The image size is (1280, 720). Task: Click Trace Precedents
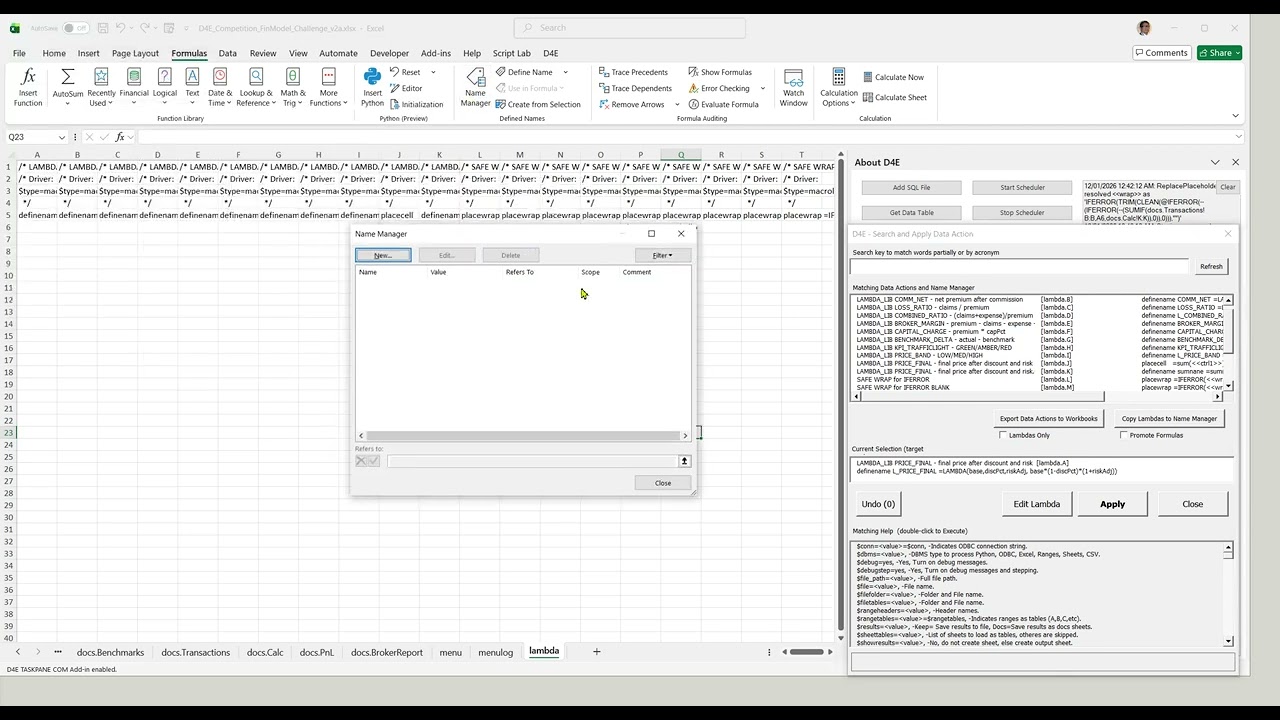(x=633, y=72)
